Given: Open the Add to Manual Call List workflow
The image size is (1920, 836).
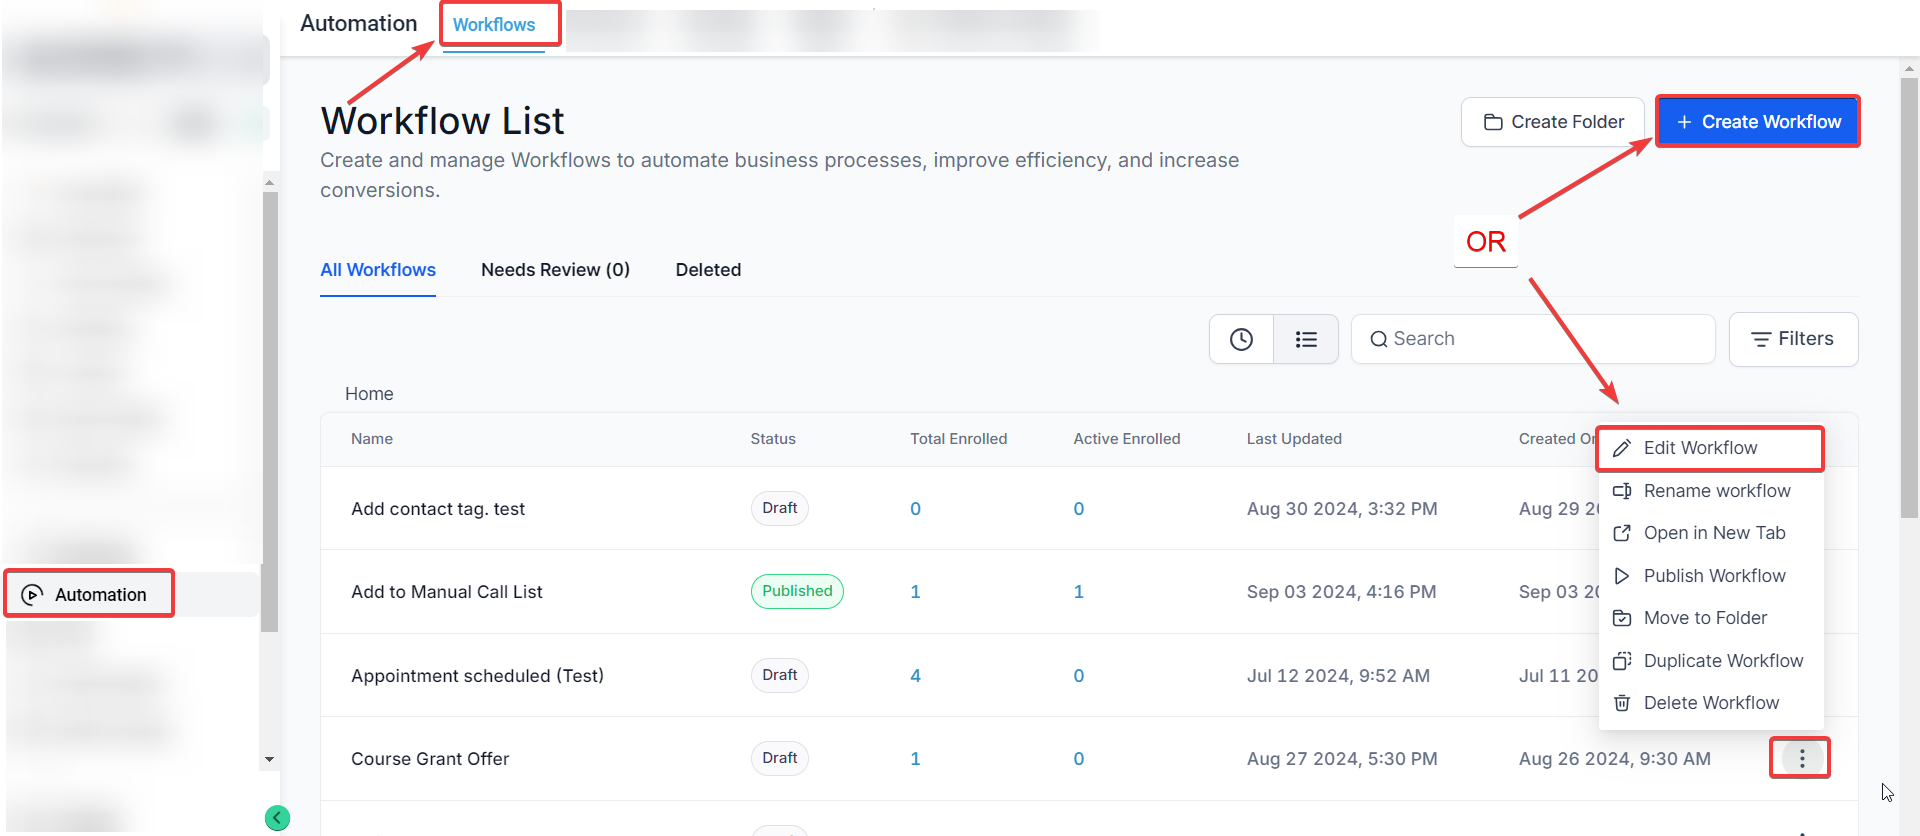Looking at the screenshot, I should [x=447, y=592].
